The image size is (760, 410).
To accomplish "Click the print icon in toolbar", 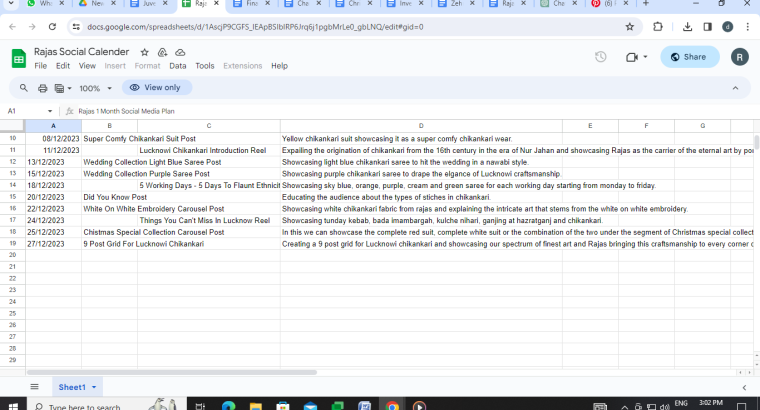I will click(x=42, y=88).
